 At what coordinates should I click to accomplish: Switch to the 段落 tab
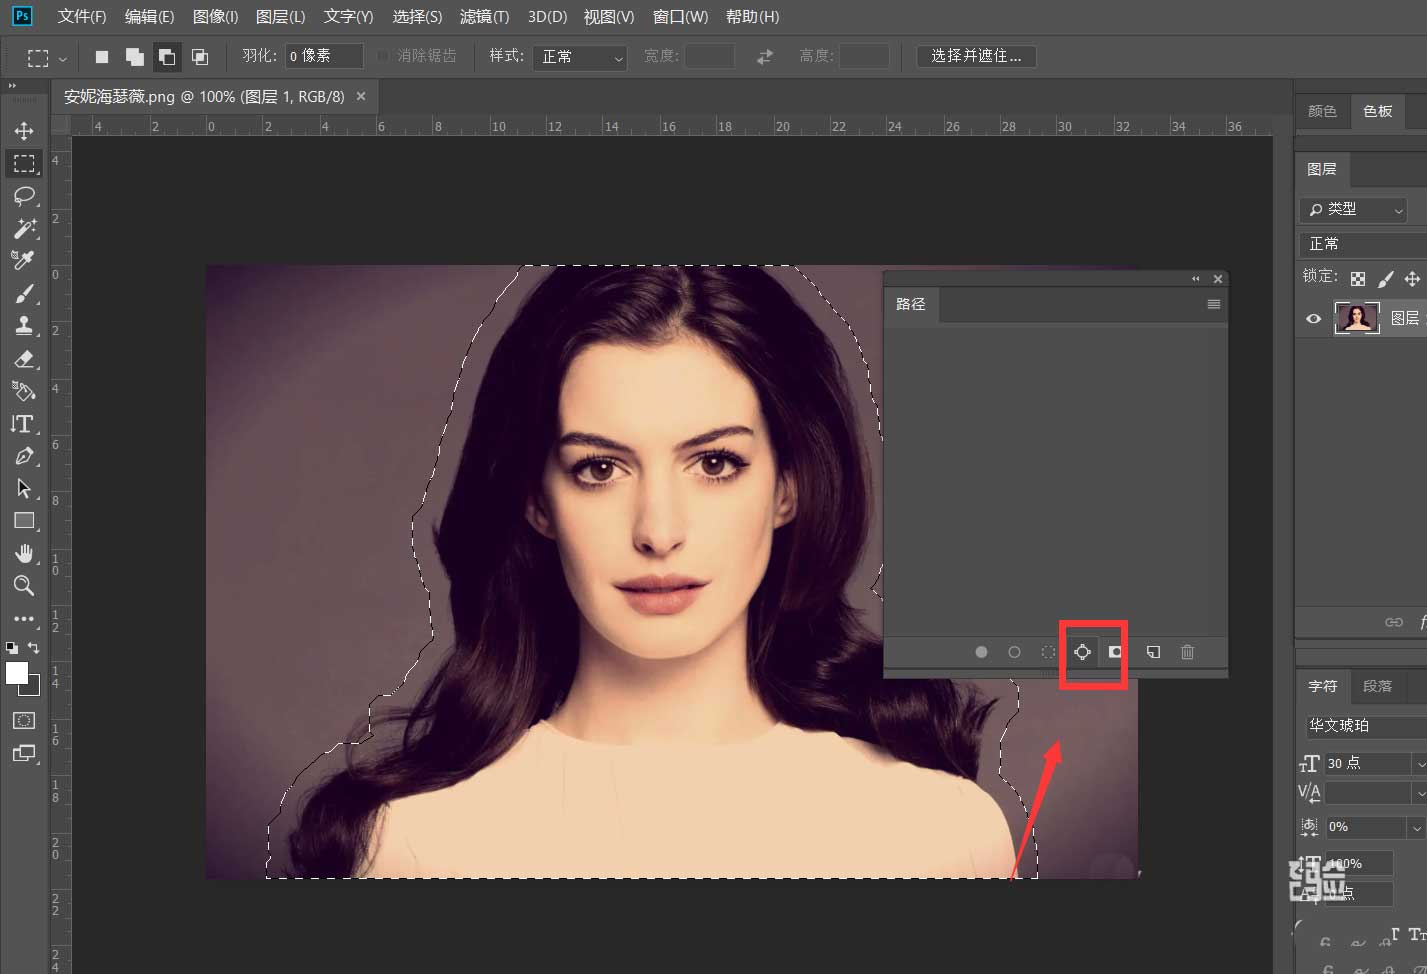click(x=1377, y=686)
